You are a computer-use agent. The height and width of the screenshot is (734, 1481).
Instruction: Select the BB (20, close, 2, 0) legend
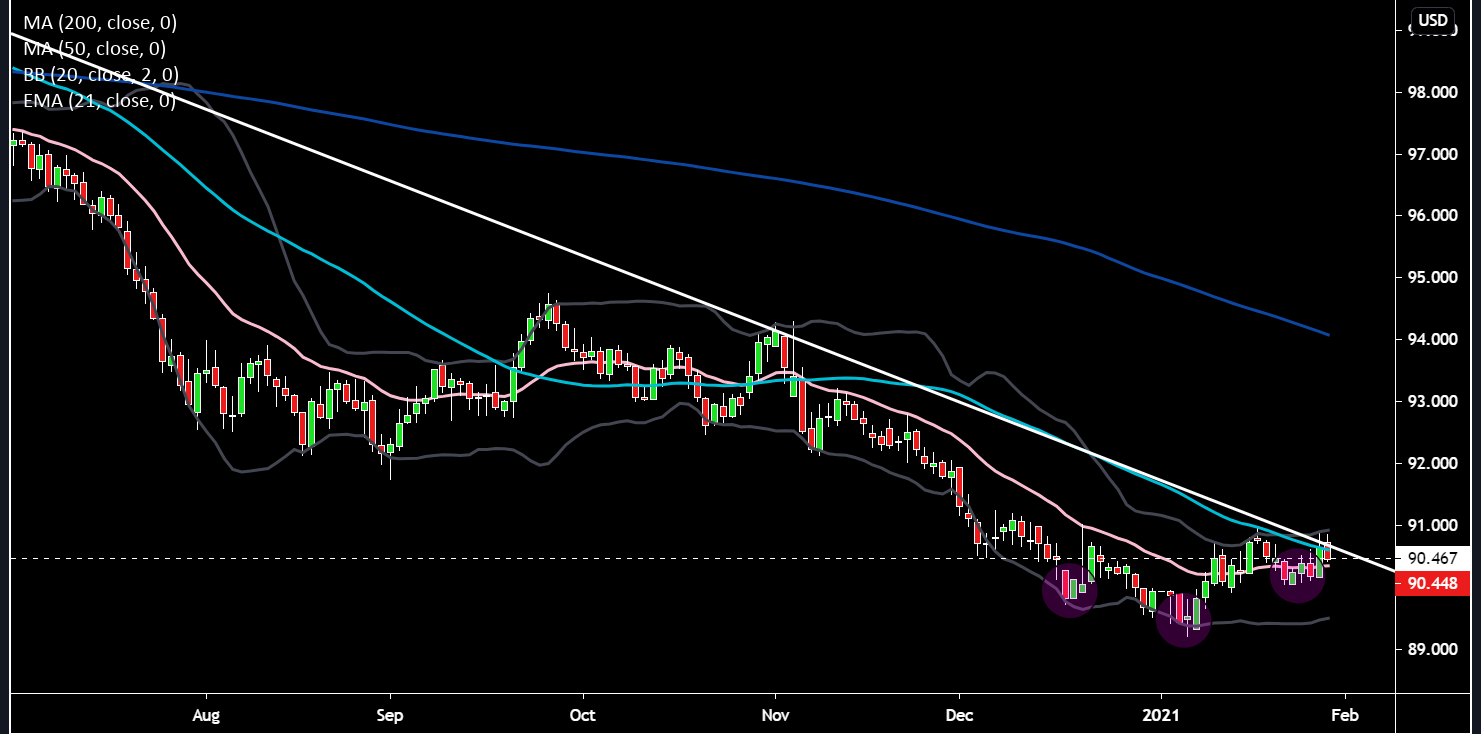(x=101, y=74)
